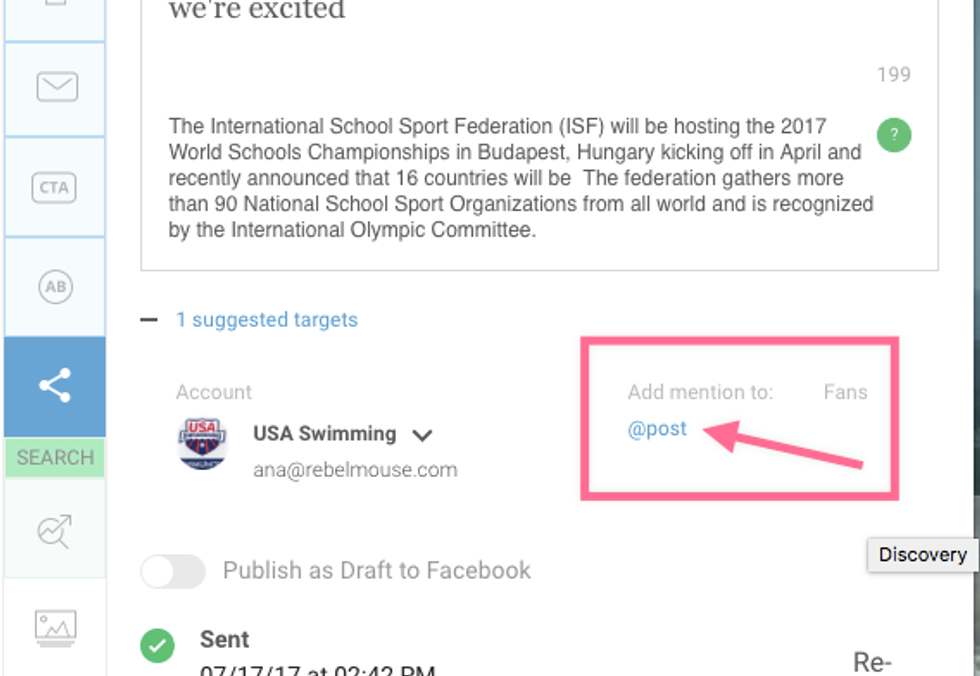Toggle Publish as Draft to Facebook
Image resolution: width=980 pixels, height=676 pixels.
[x=173, y=571]
